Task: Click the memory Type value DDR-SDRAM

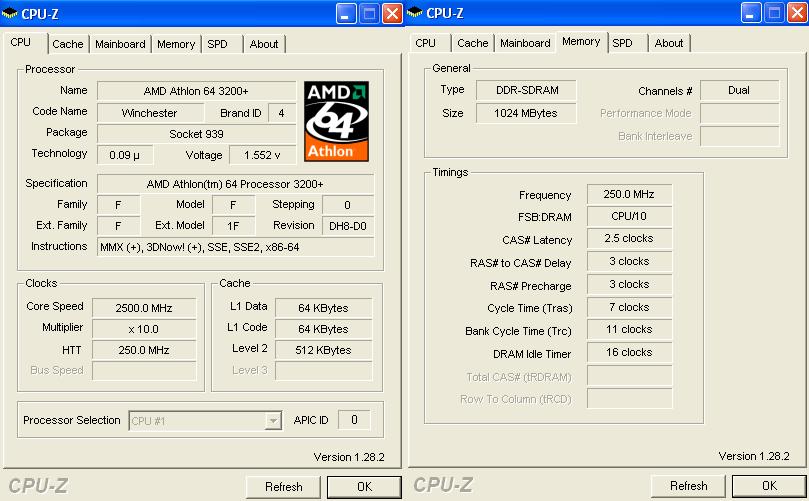Action: point(526,90)
